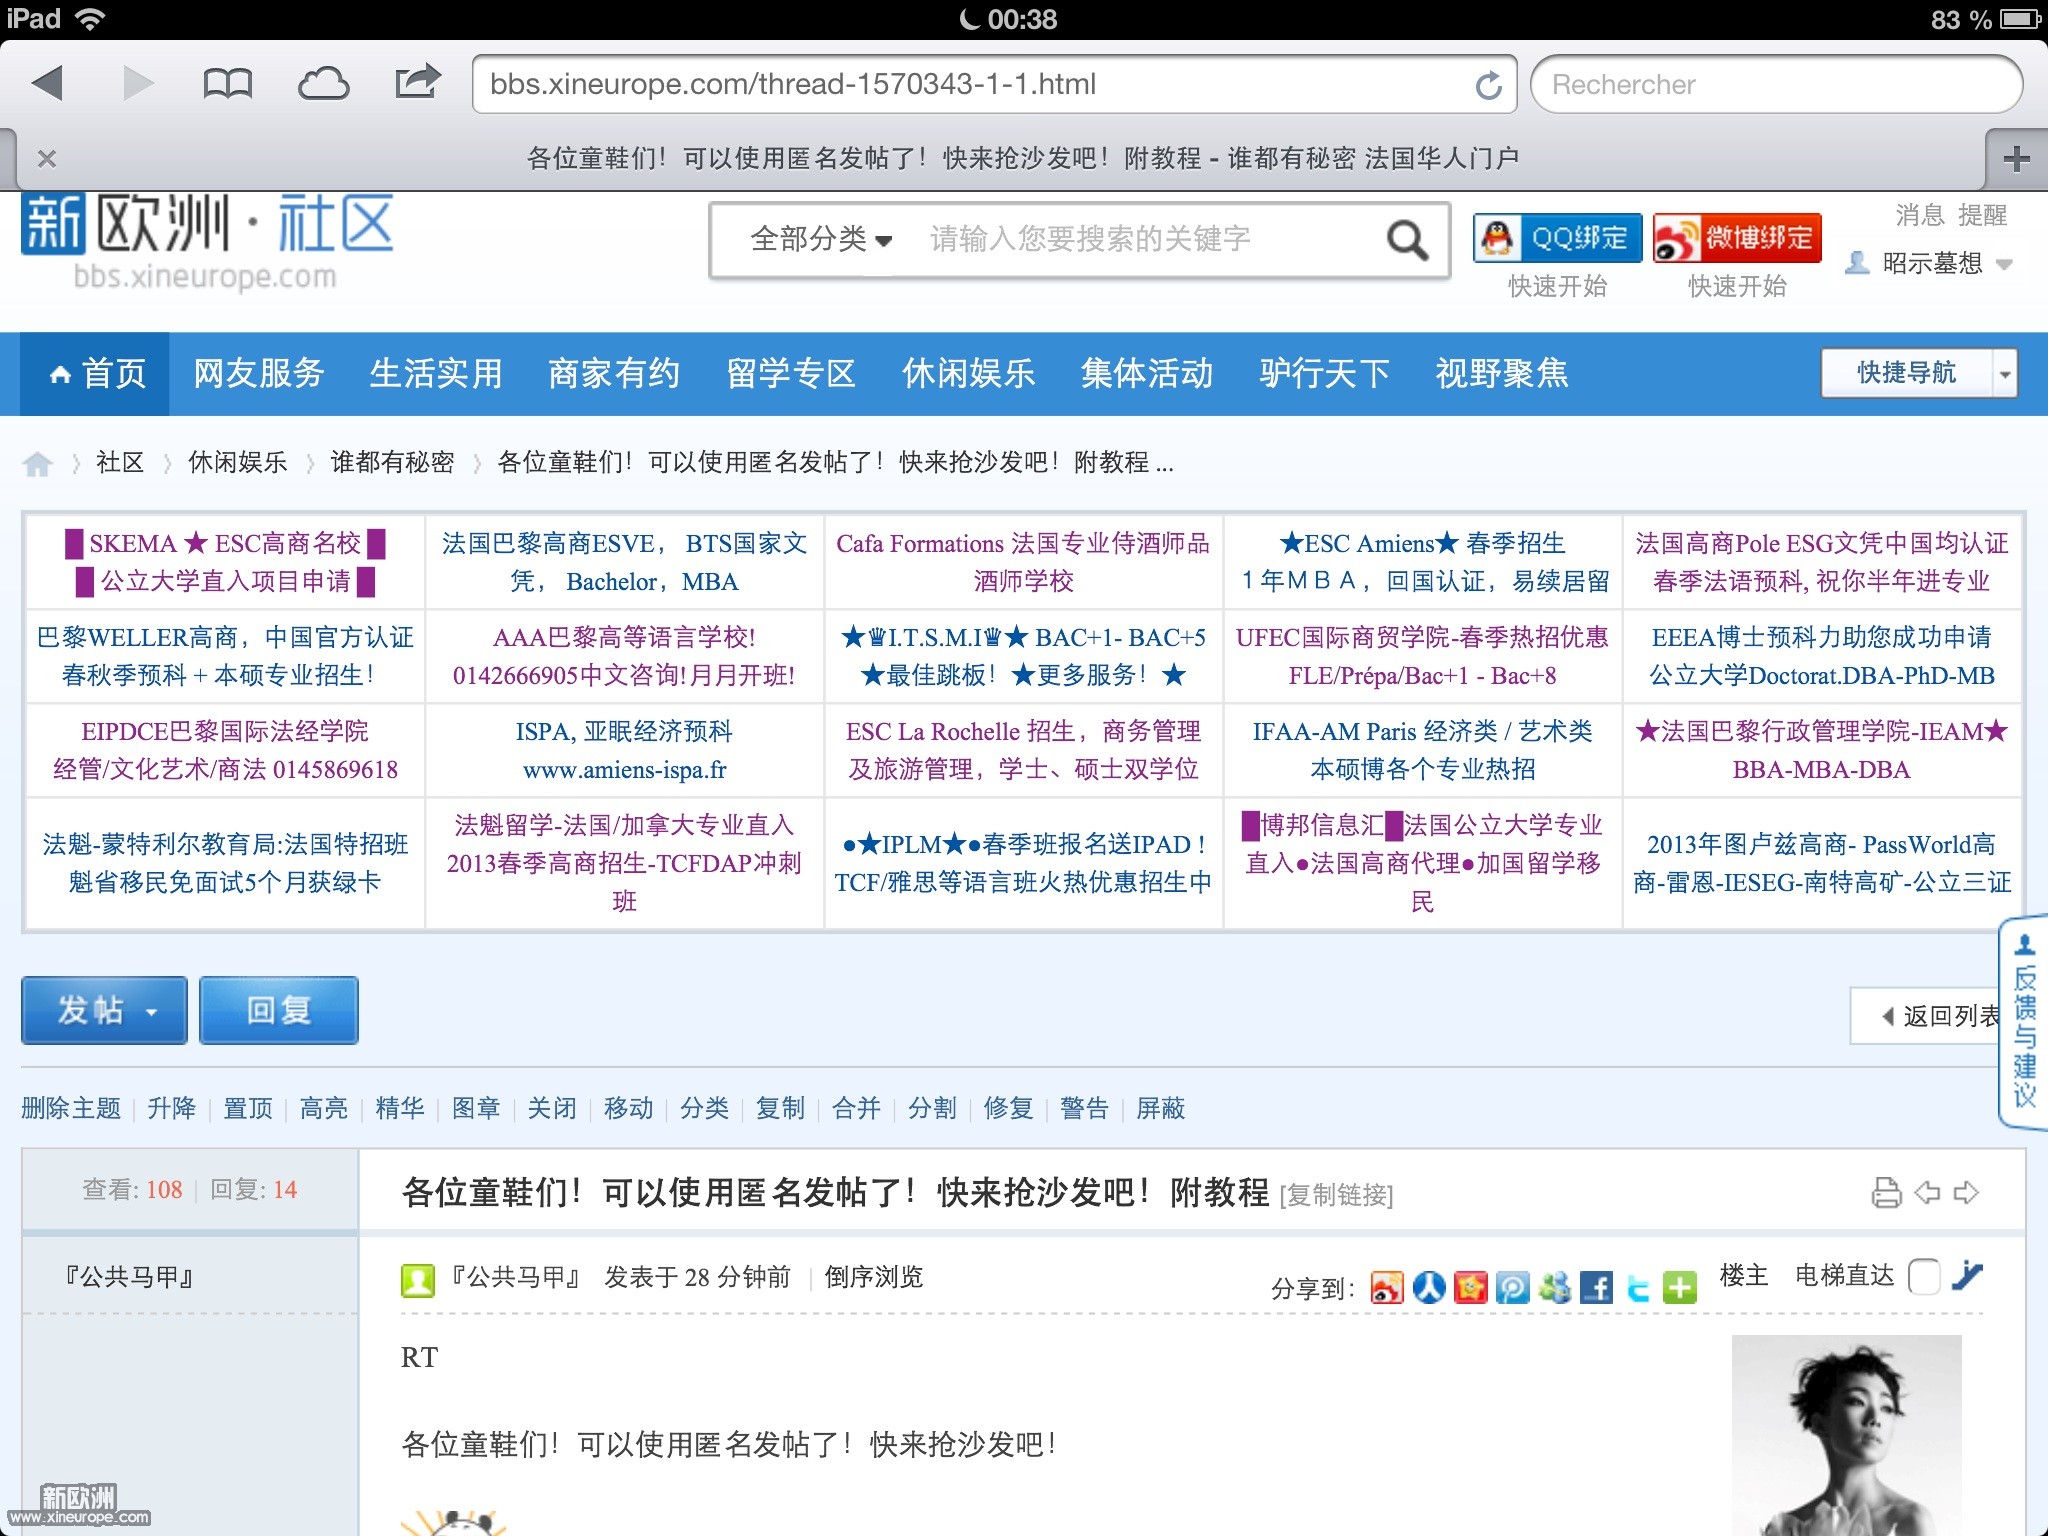2048x1536 pixels.
Task: Click the 返回列表 back to list button
Action: [1926, 1016]
